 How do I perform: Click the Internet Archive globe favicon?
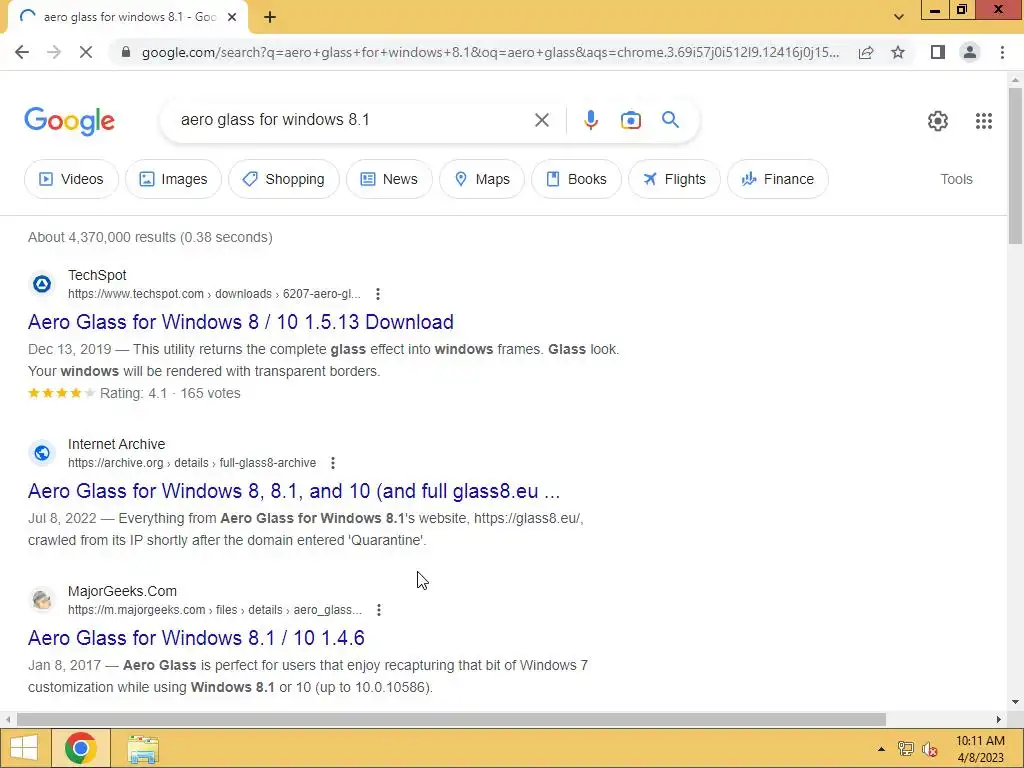[42, 453]
